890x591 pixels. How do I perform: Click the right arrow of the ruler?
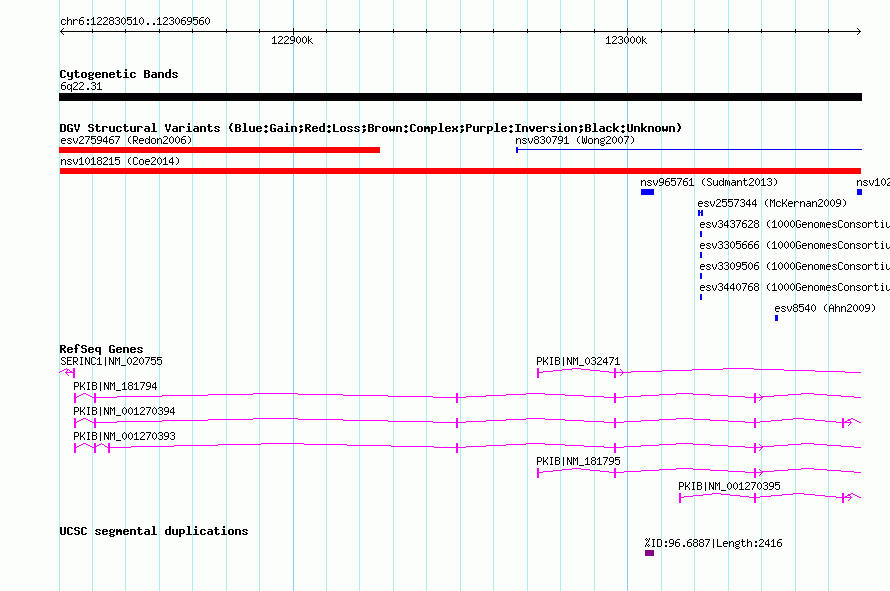click(858, 31)
